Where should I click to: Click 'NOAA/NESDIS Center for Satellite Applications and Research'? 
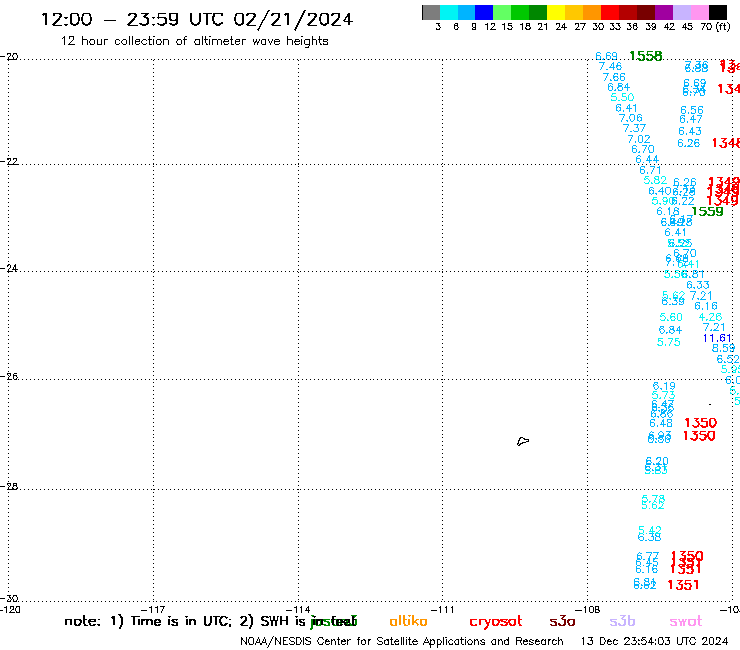tap(402, 642)
